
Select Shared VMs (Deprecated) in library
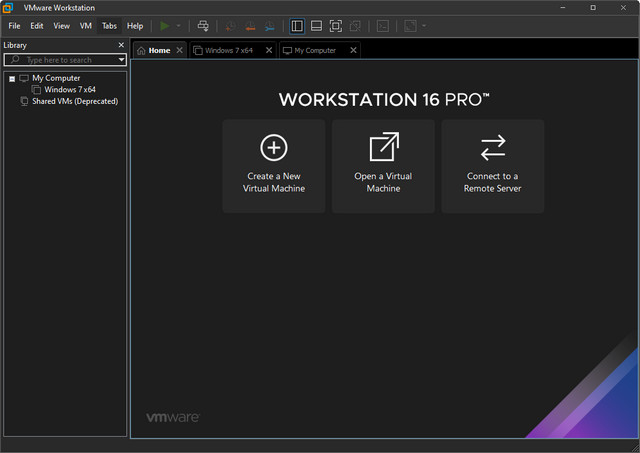74,102
